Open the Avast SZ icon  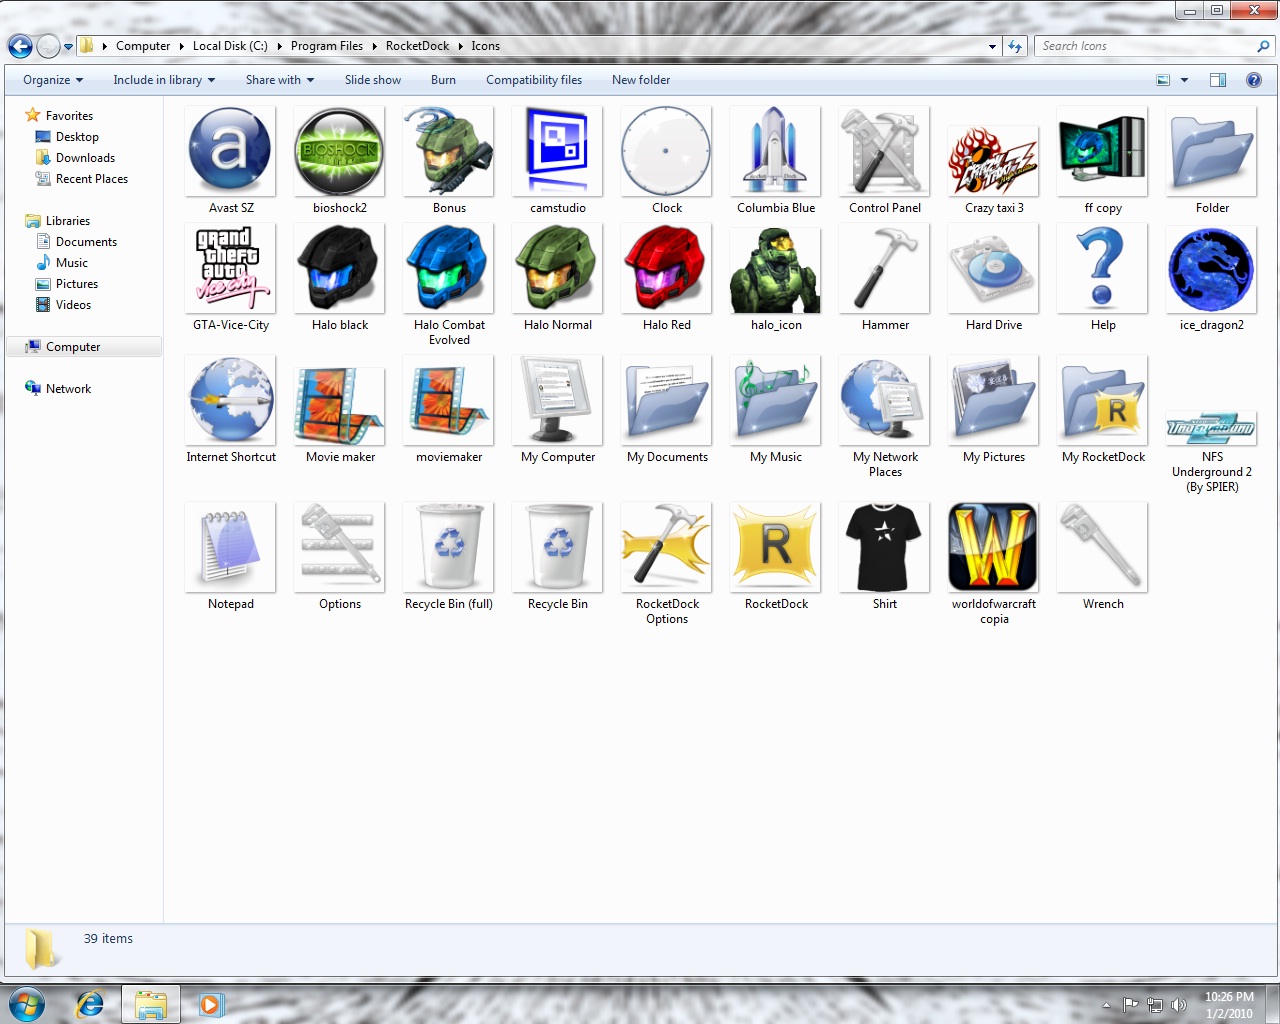[x=229, y=152]
